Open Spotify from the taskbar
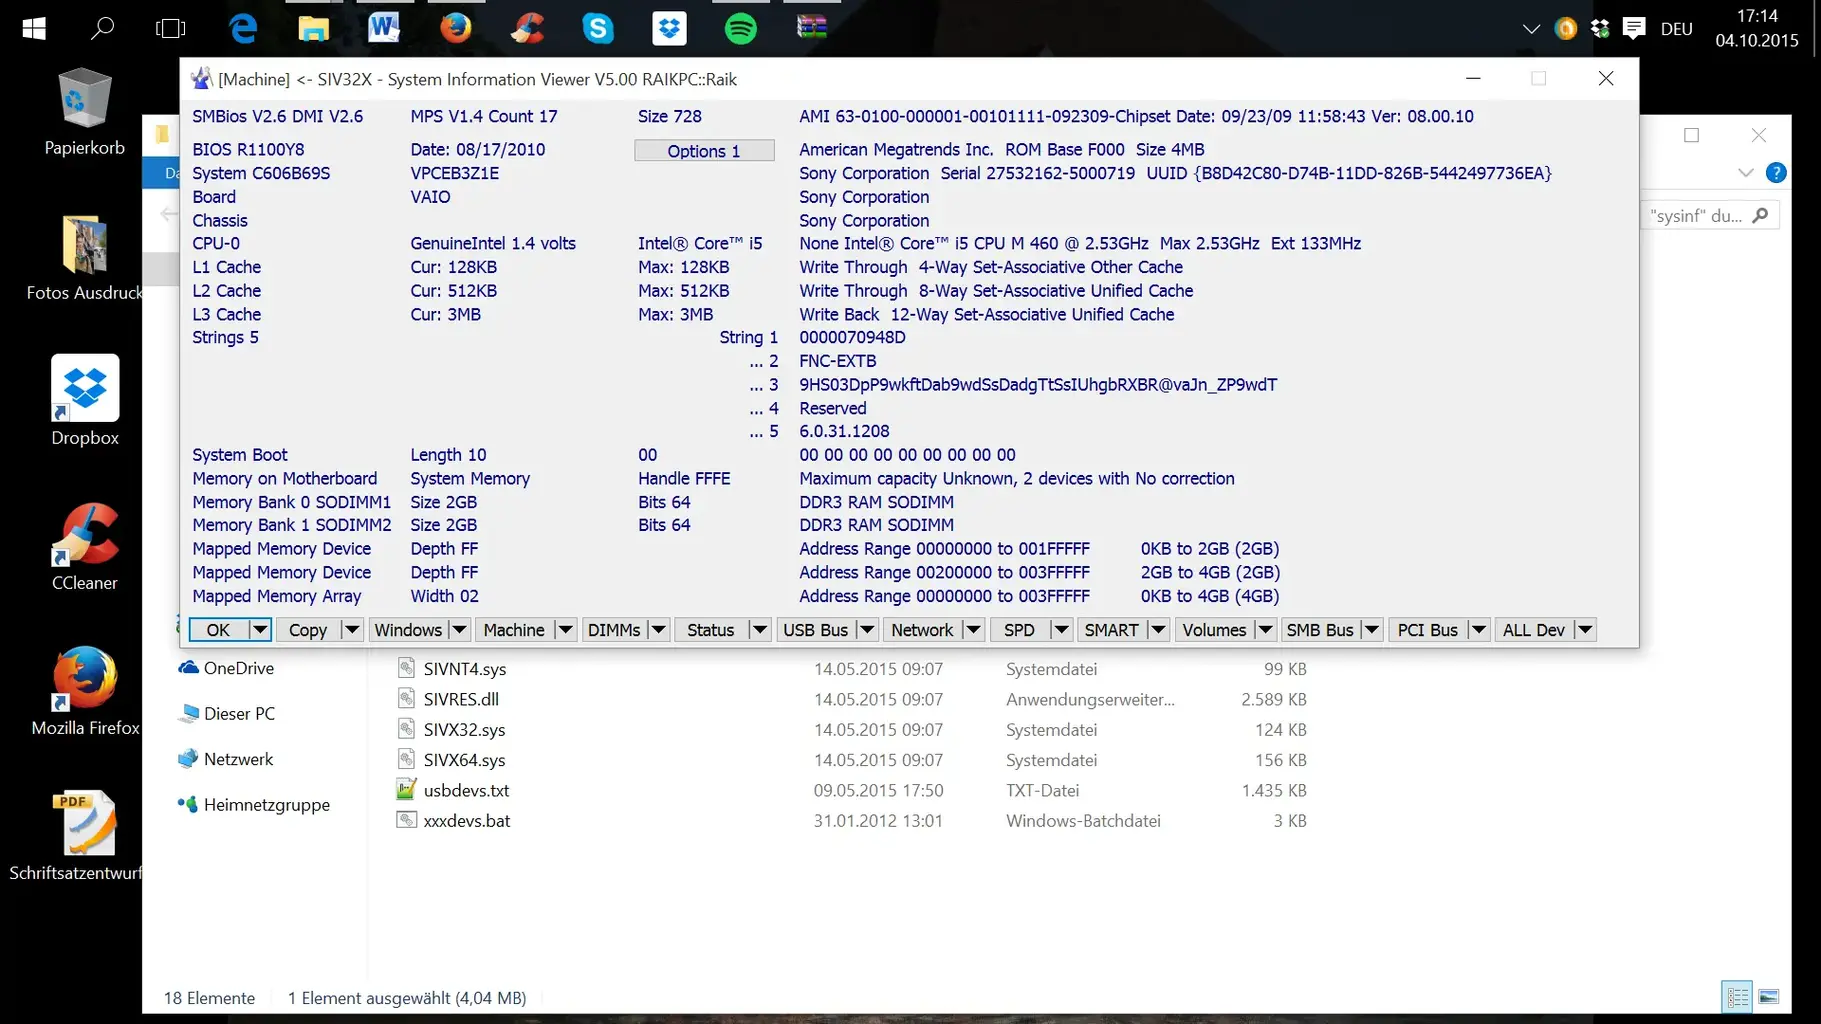The height and width of the screenshot is (1024, 1821). pyautogui.click(x=741, y=28)
